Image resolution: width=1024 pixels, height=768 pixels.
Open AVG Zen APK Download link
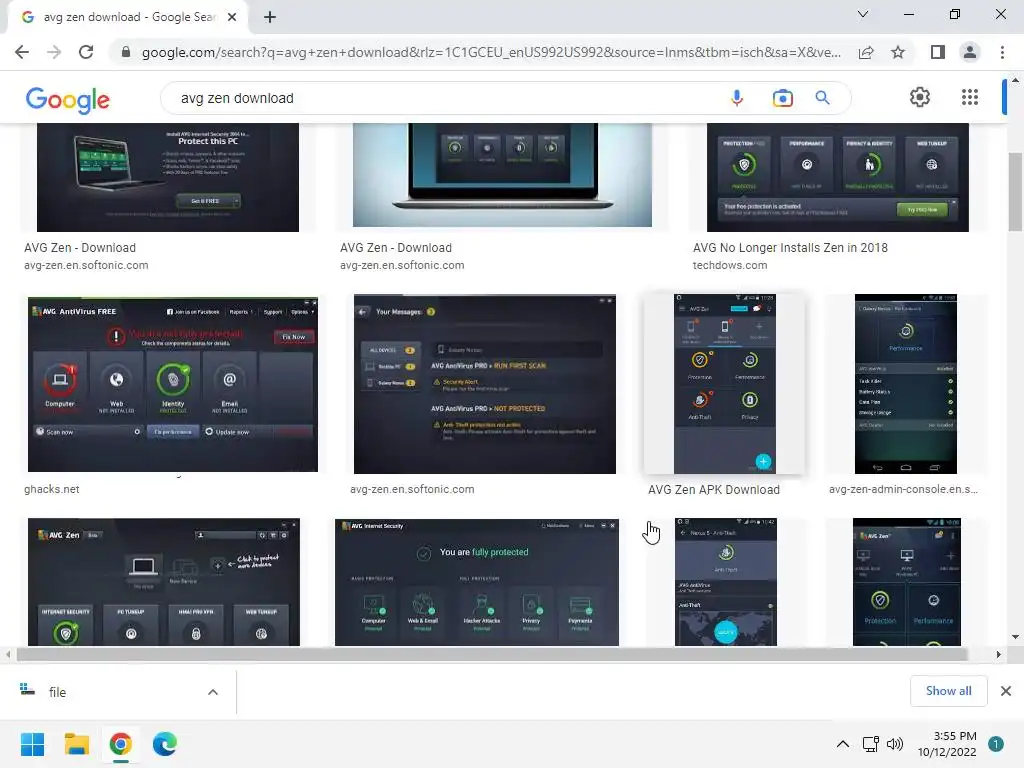pos(714,490)
